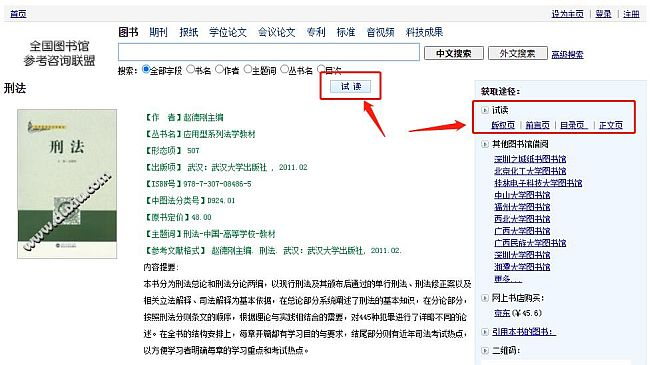Expand the 网上书店购买 arrow icon
This screenshot has height=365, width=650.
(485, 298)
